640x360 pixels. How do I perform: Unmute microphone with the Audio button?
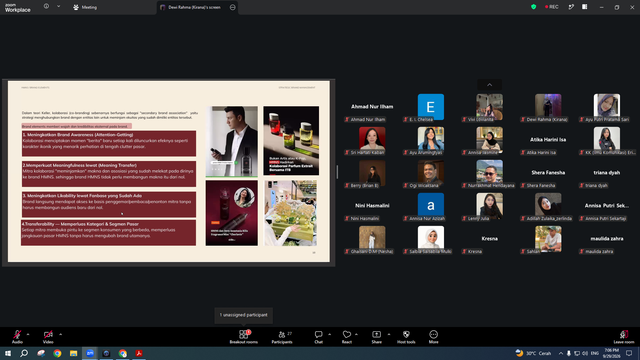17,337
